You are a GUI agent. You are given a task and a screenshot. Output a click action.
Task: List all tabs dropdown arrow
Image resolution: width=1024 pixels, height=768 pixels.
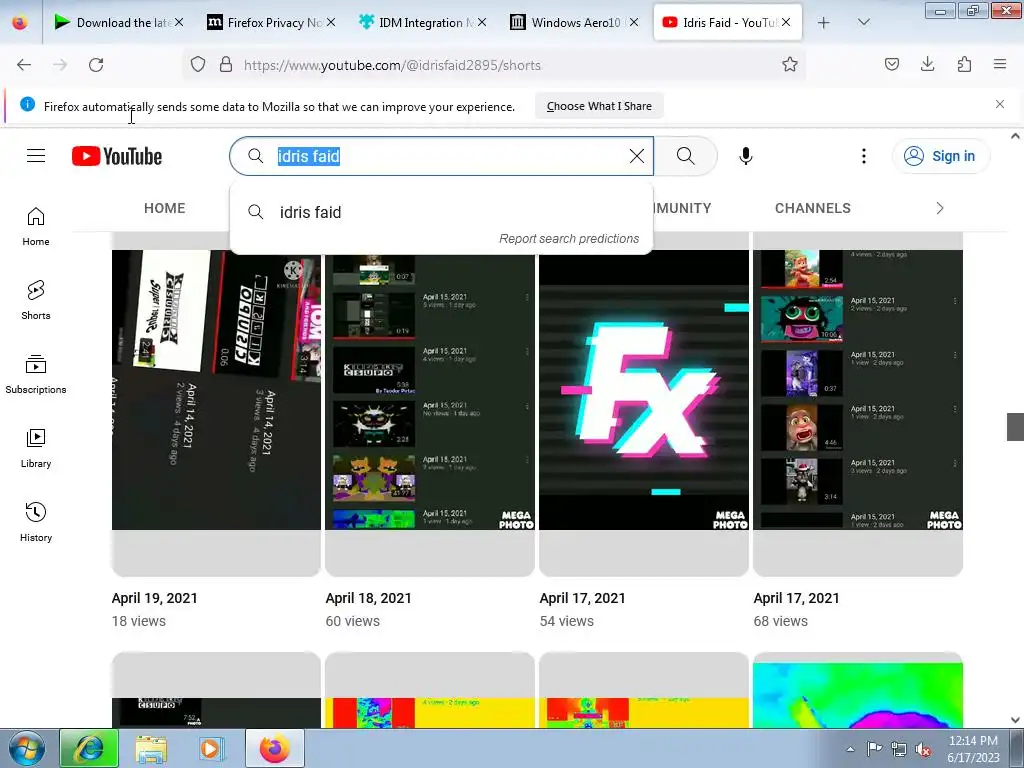[863, 22]
